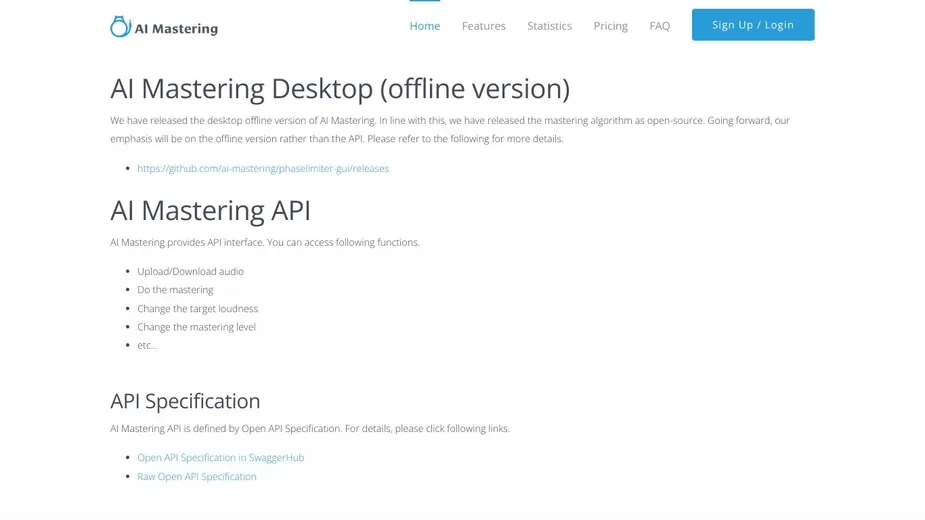The image size is (925, 520).
Task: Click the 'Upload/Download audio' list item
Action: [x=191, y=272]
